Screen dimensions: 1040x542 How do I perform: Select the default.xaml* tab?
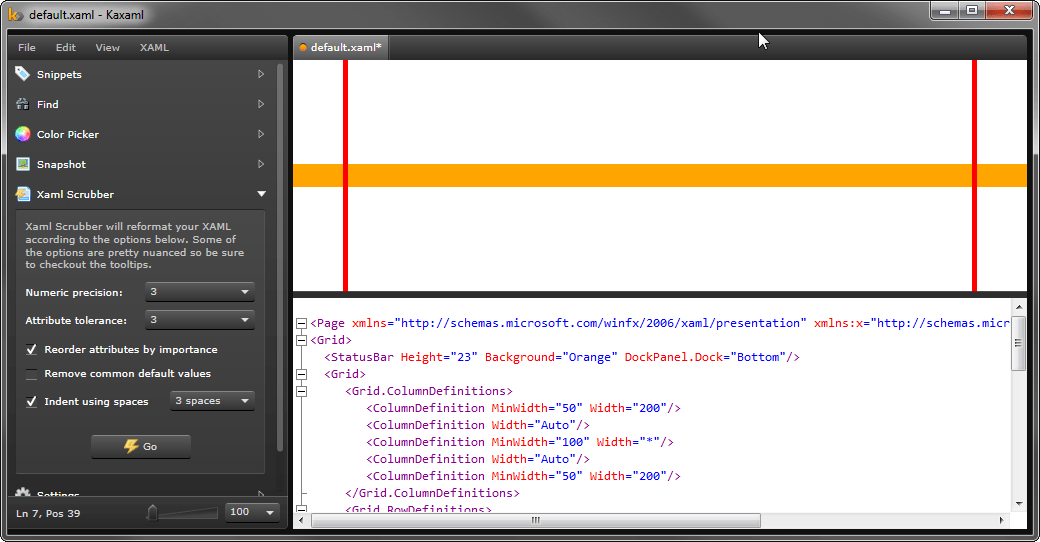(341, 47)
